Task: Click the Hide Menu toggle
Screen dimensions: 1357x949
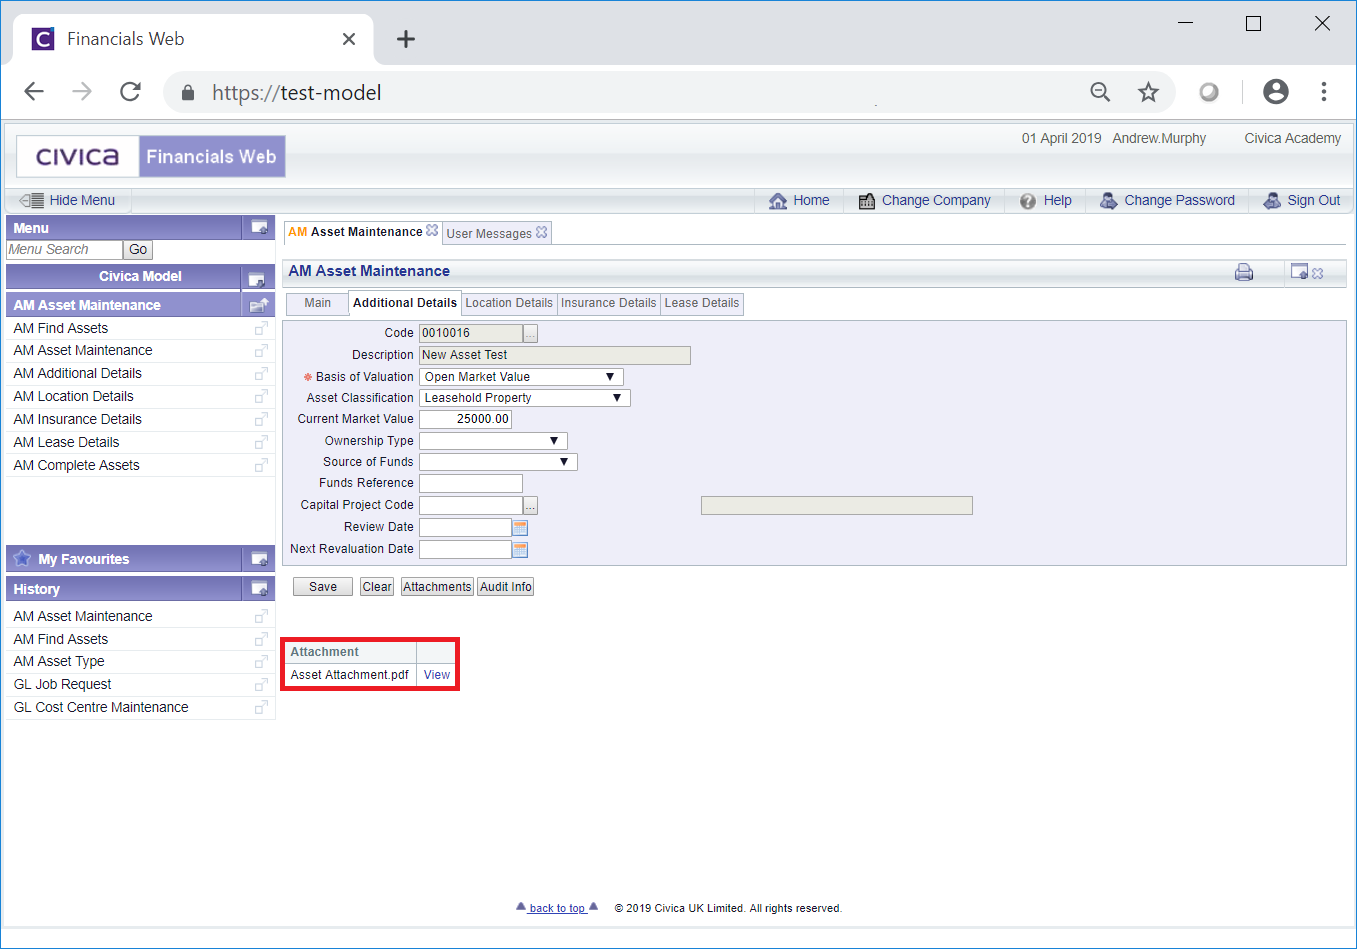Action: 67,200
